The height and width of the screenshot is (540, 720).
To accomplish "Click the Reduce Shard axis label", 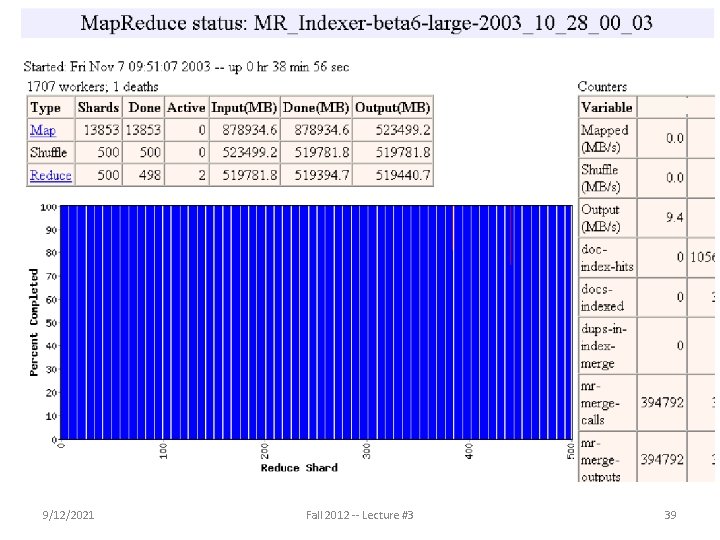I will coord(299,468).
